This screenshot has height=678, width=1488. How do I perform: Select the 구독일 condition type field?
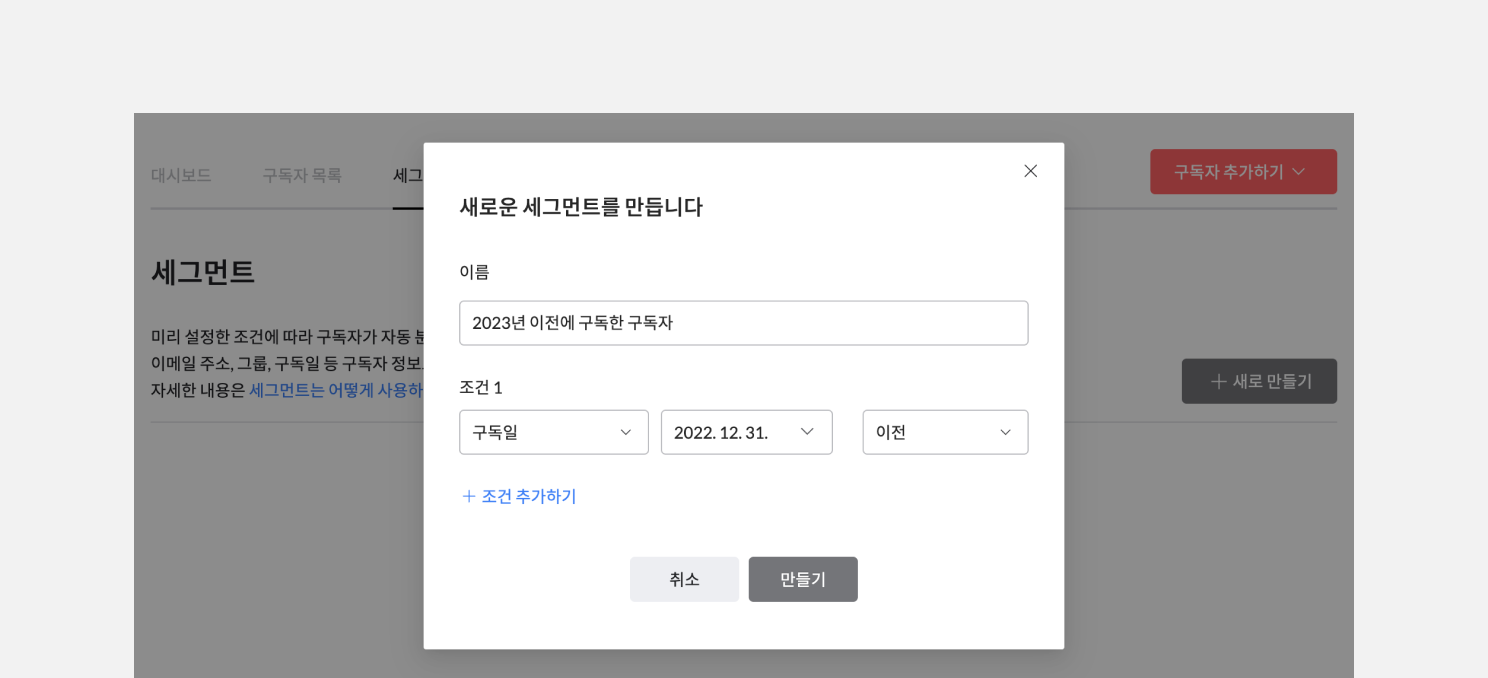coord(553,432)
